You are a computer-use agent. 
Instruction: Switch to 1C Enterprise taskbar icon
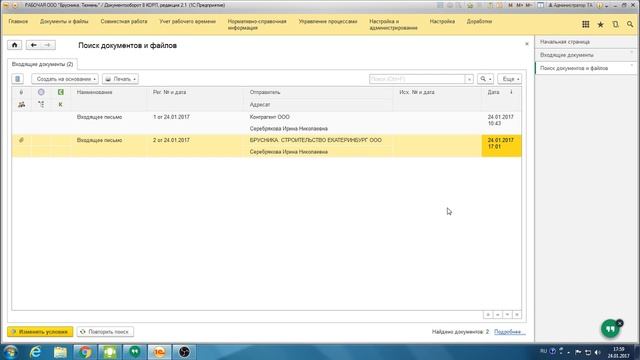159,352
